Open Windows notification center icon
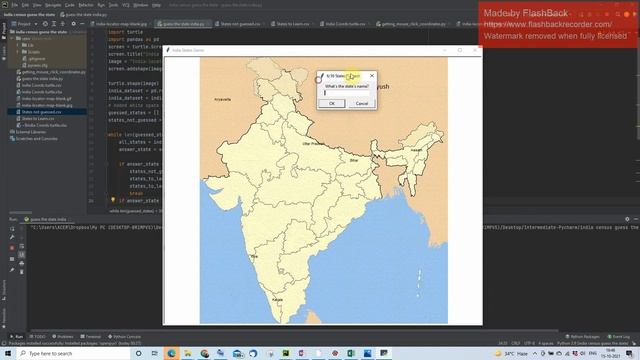640x360 pixels. (629, 353)
